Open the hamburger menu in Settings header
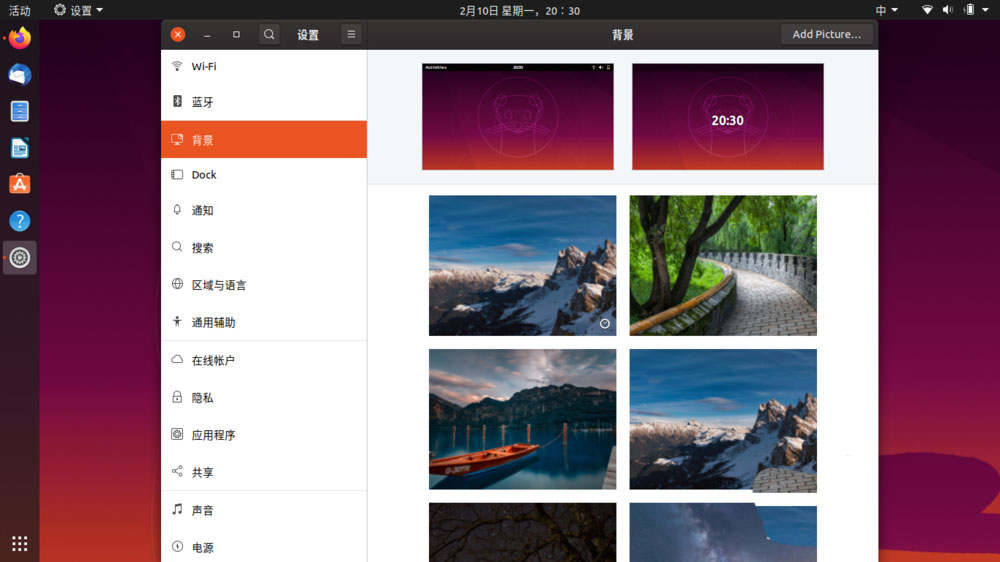The image size is (1000, 562). point(351,34)
